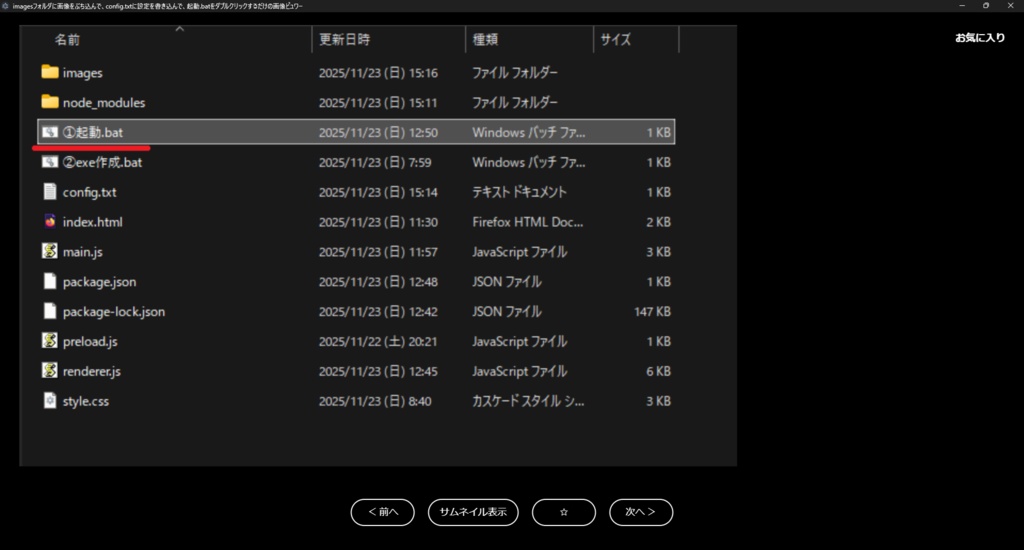Viewport: 1024px width, 550px height.
Task: Click the stylesheet icon beside style.css
Action: pyautogui.click(x=50, y=400)
